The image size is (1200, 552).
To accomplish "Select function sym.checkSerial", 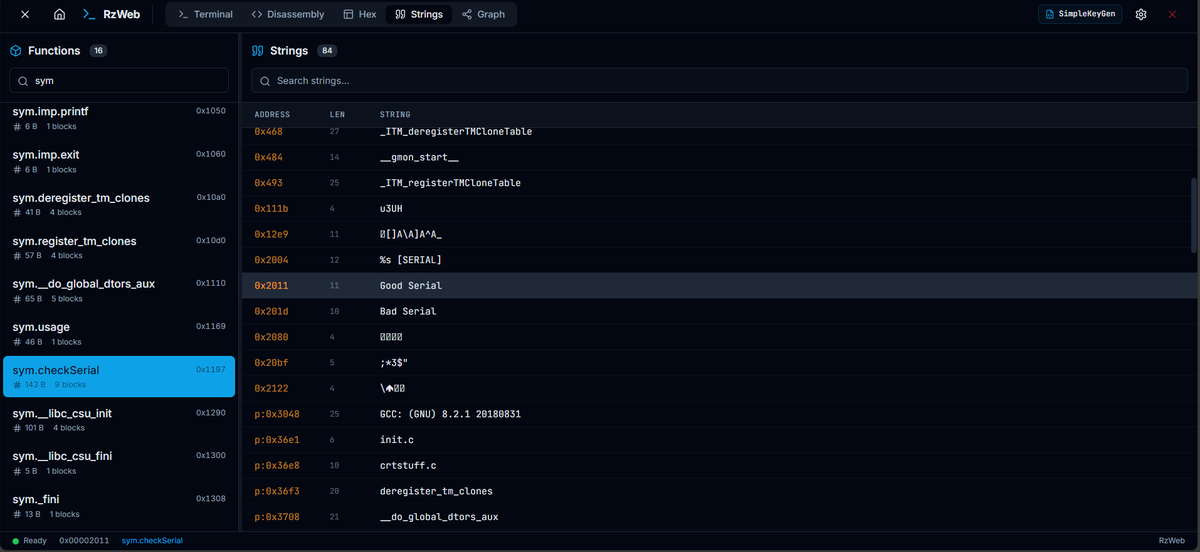I will point(119,376).
